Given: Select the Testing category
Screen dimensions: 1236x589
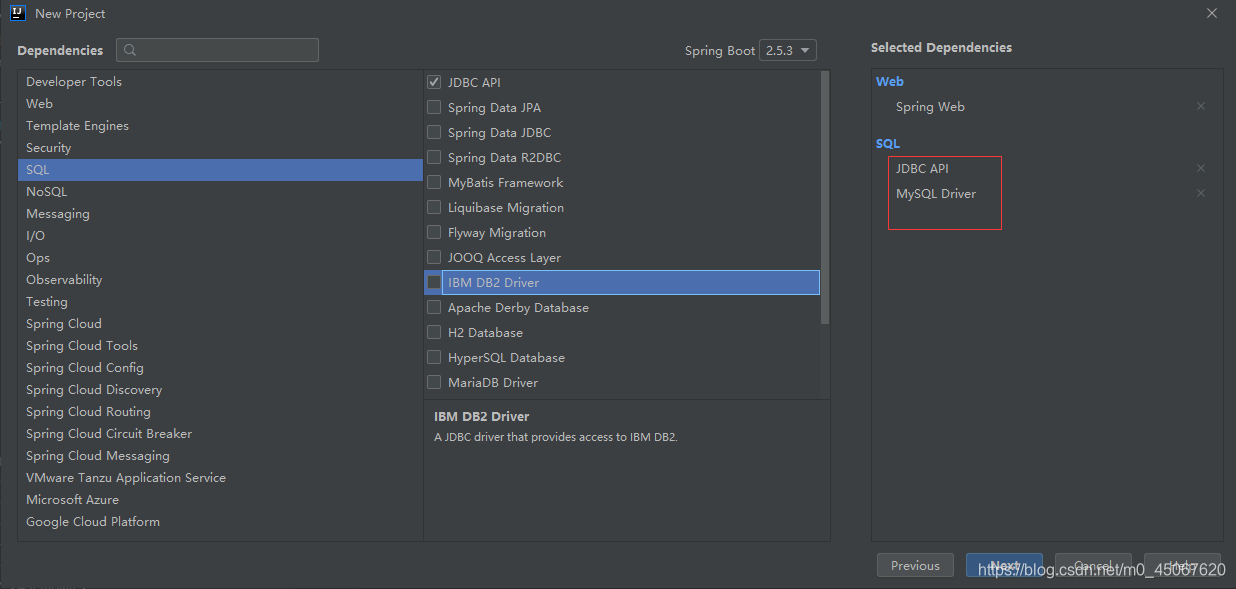Looking at the screenshot, I should coord(220,302).
